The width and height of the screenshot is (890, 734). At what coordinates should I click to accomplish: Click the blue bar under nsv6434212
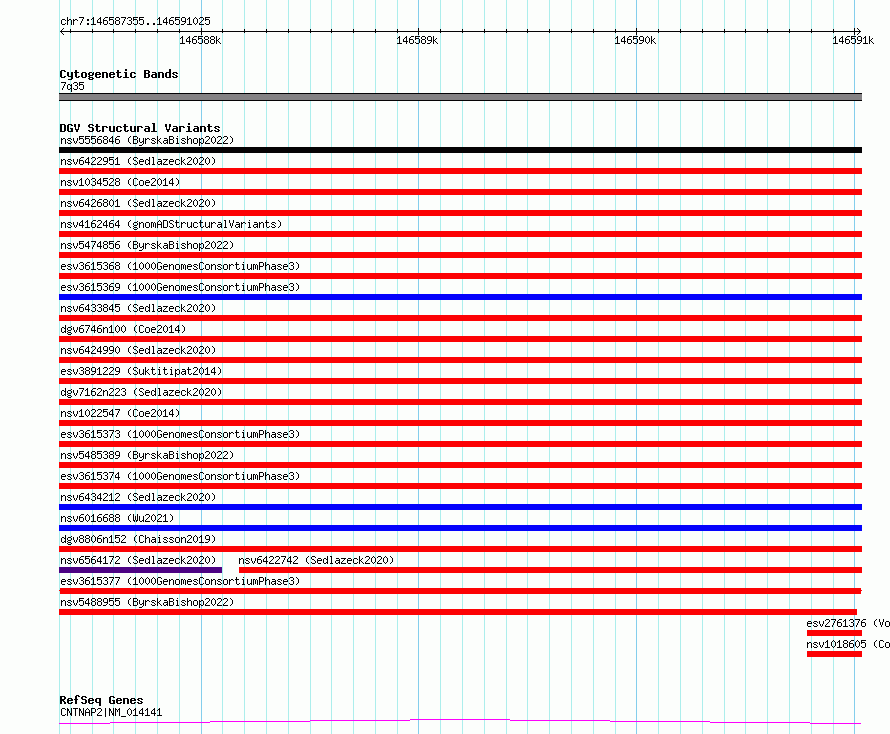coord(460,507)
